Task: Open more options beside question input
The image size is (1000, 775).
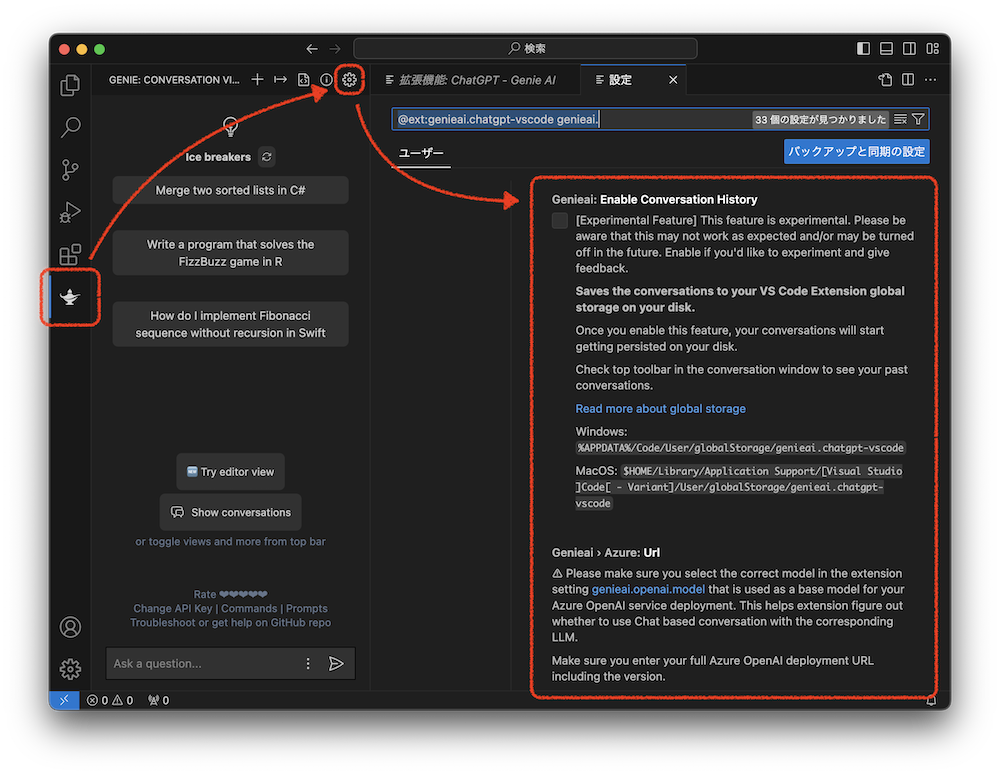Action: (x=308, y=663)
